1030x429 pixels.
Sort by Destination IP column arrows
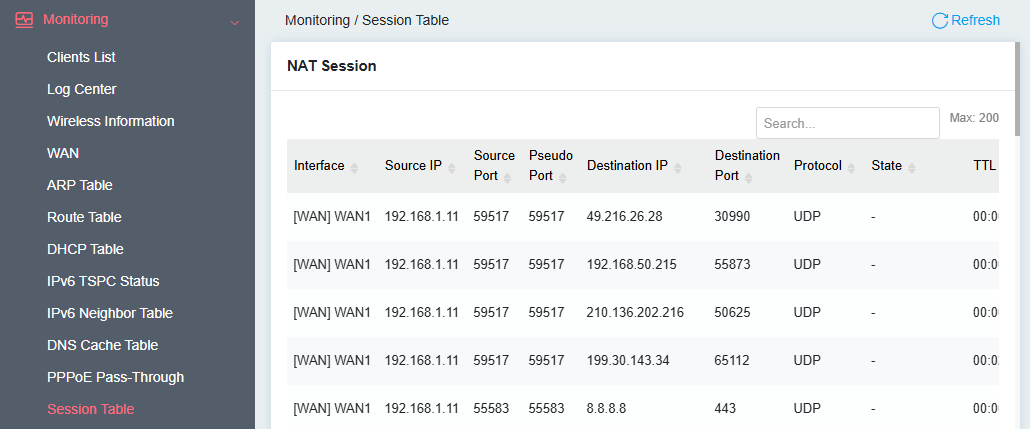[x=678, y=167]
